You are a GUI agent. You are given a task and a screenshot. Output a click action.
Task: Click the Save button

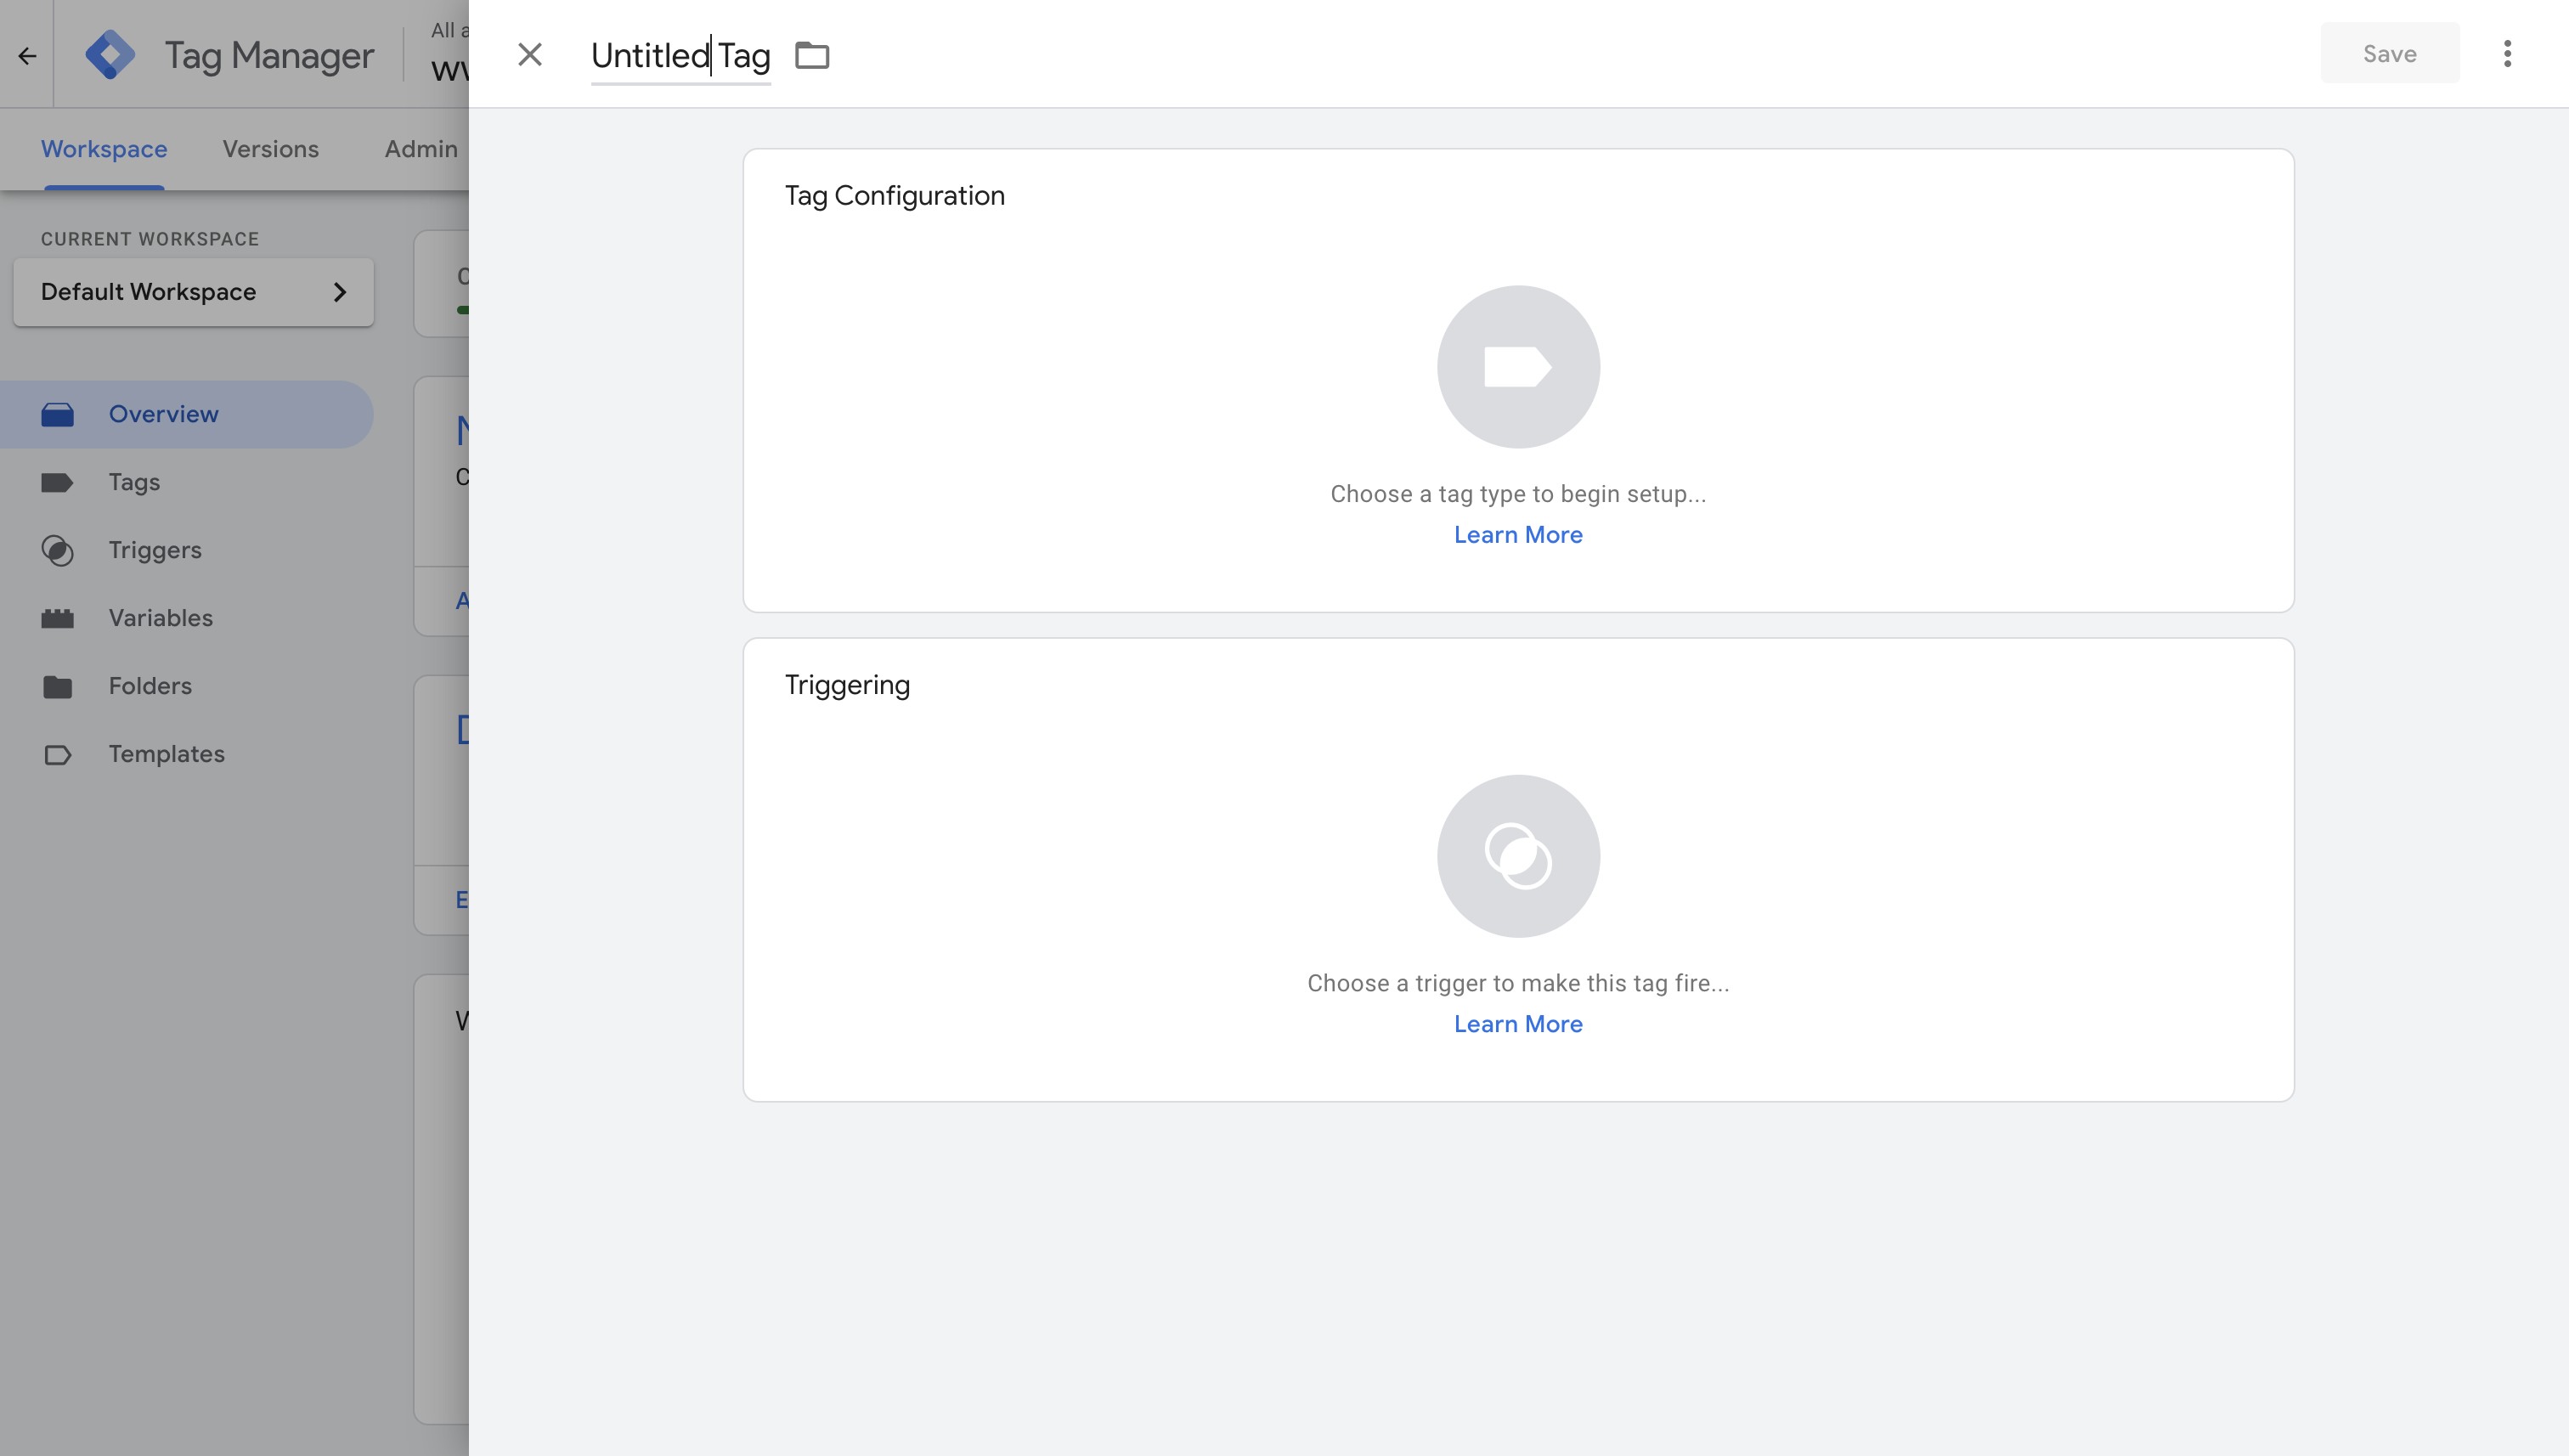tap(2388, 54)
